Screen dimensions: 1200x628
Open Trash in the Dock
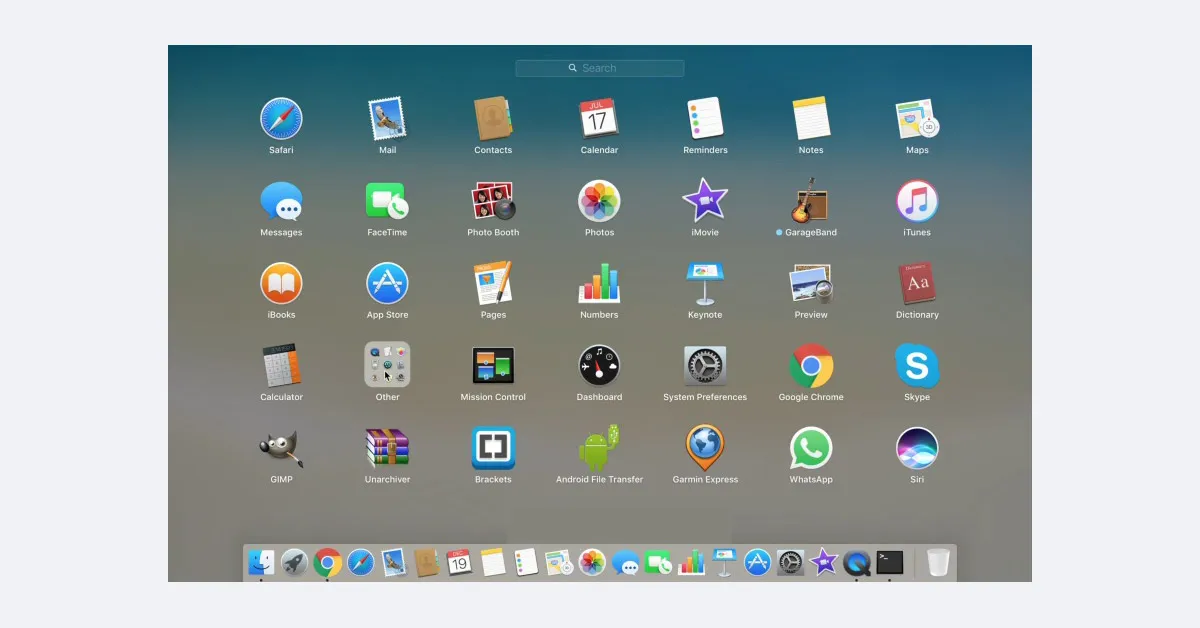(937, 562)
